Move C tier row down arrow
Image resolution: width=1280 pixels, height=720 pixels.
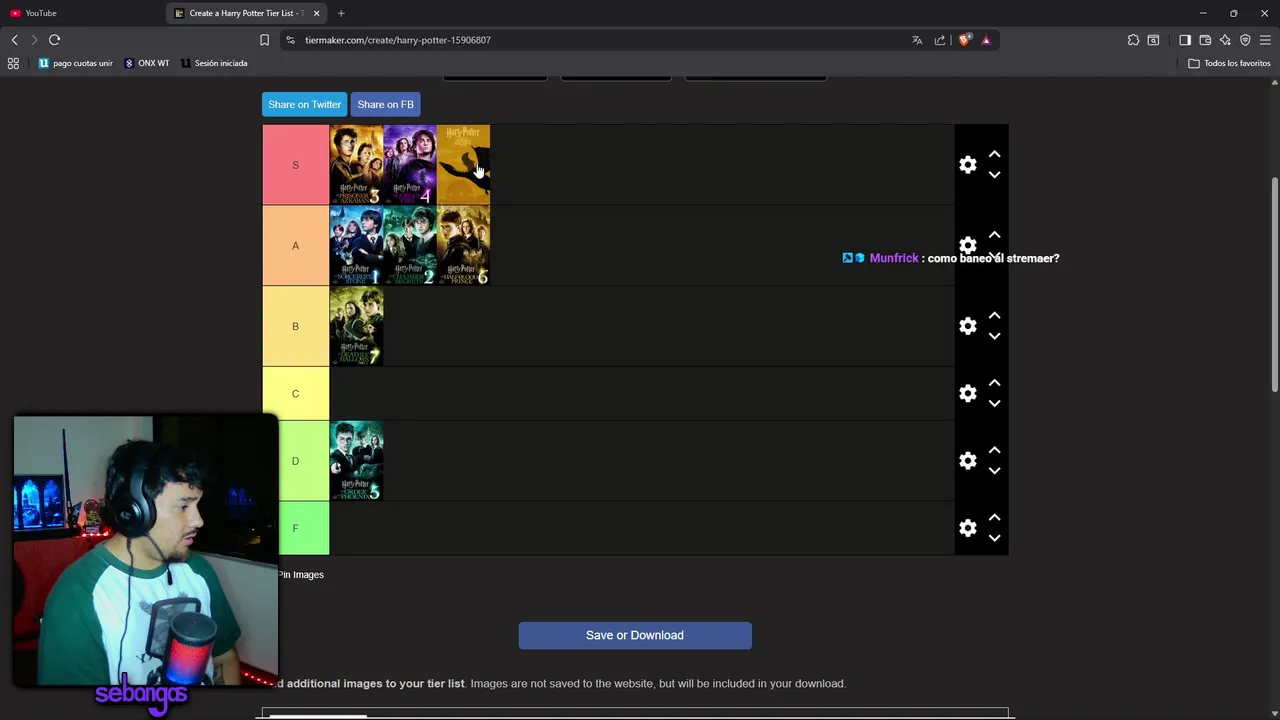(x=994, y=403)
